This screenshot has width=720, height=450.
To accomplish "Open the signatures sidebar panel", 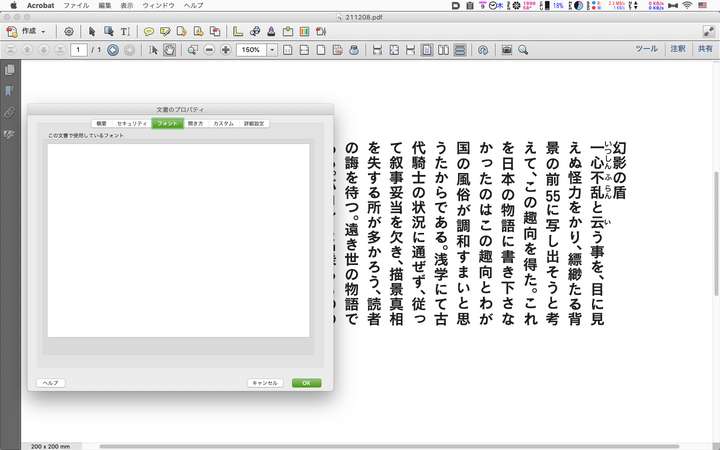I will point(9,134).
